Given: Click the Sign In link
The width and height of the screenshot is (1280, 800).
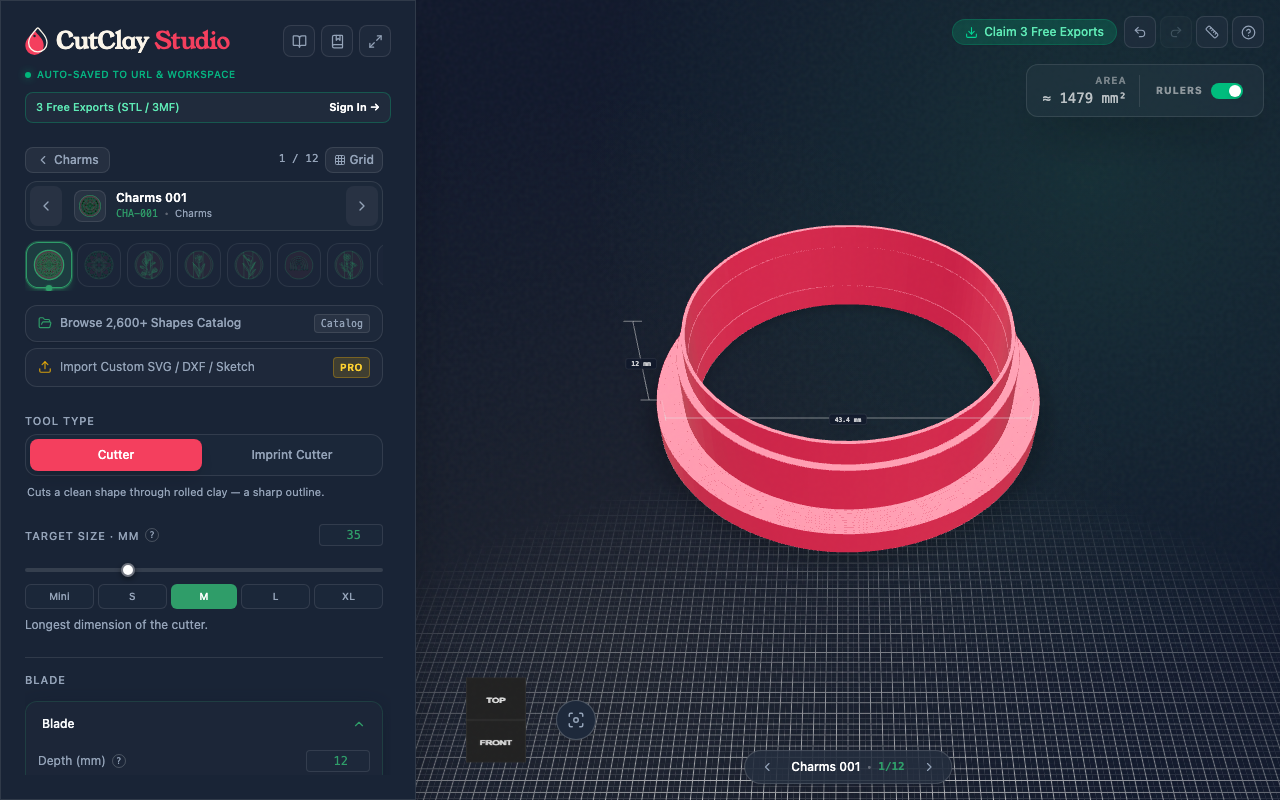Looking at the screenshot, I should click(354, 107).
